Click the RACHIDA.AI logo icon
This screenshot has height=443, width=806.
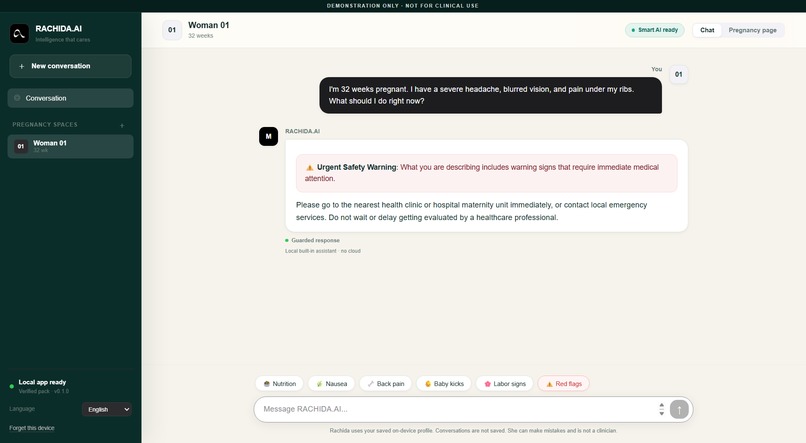(20, 34)
